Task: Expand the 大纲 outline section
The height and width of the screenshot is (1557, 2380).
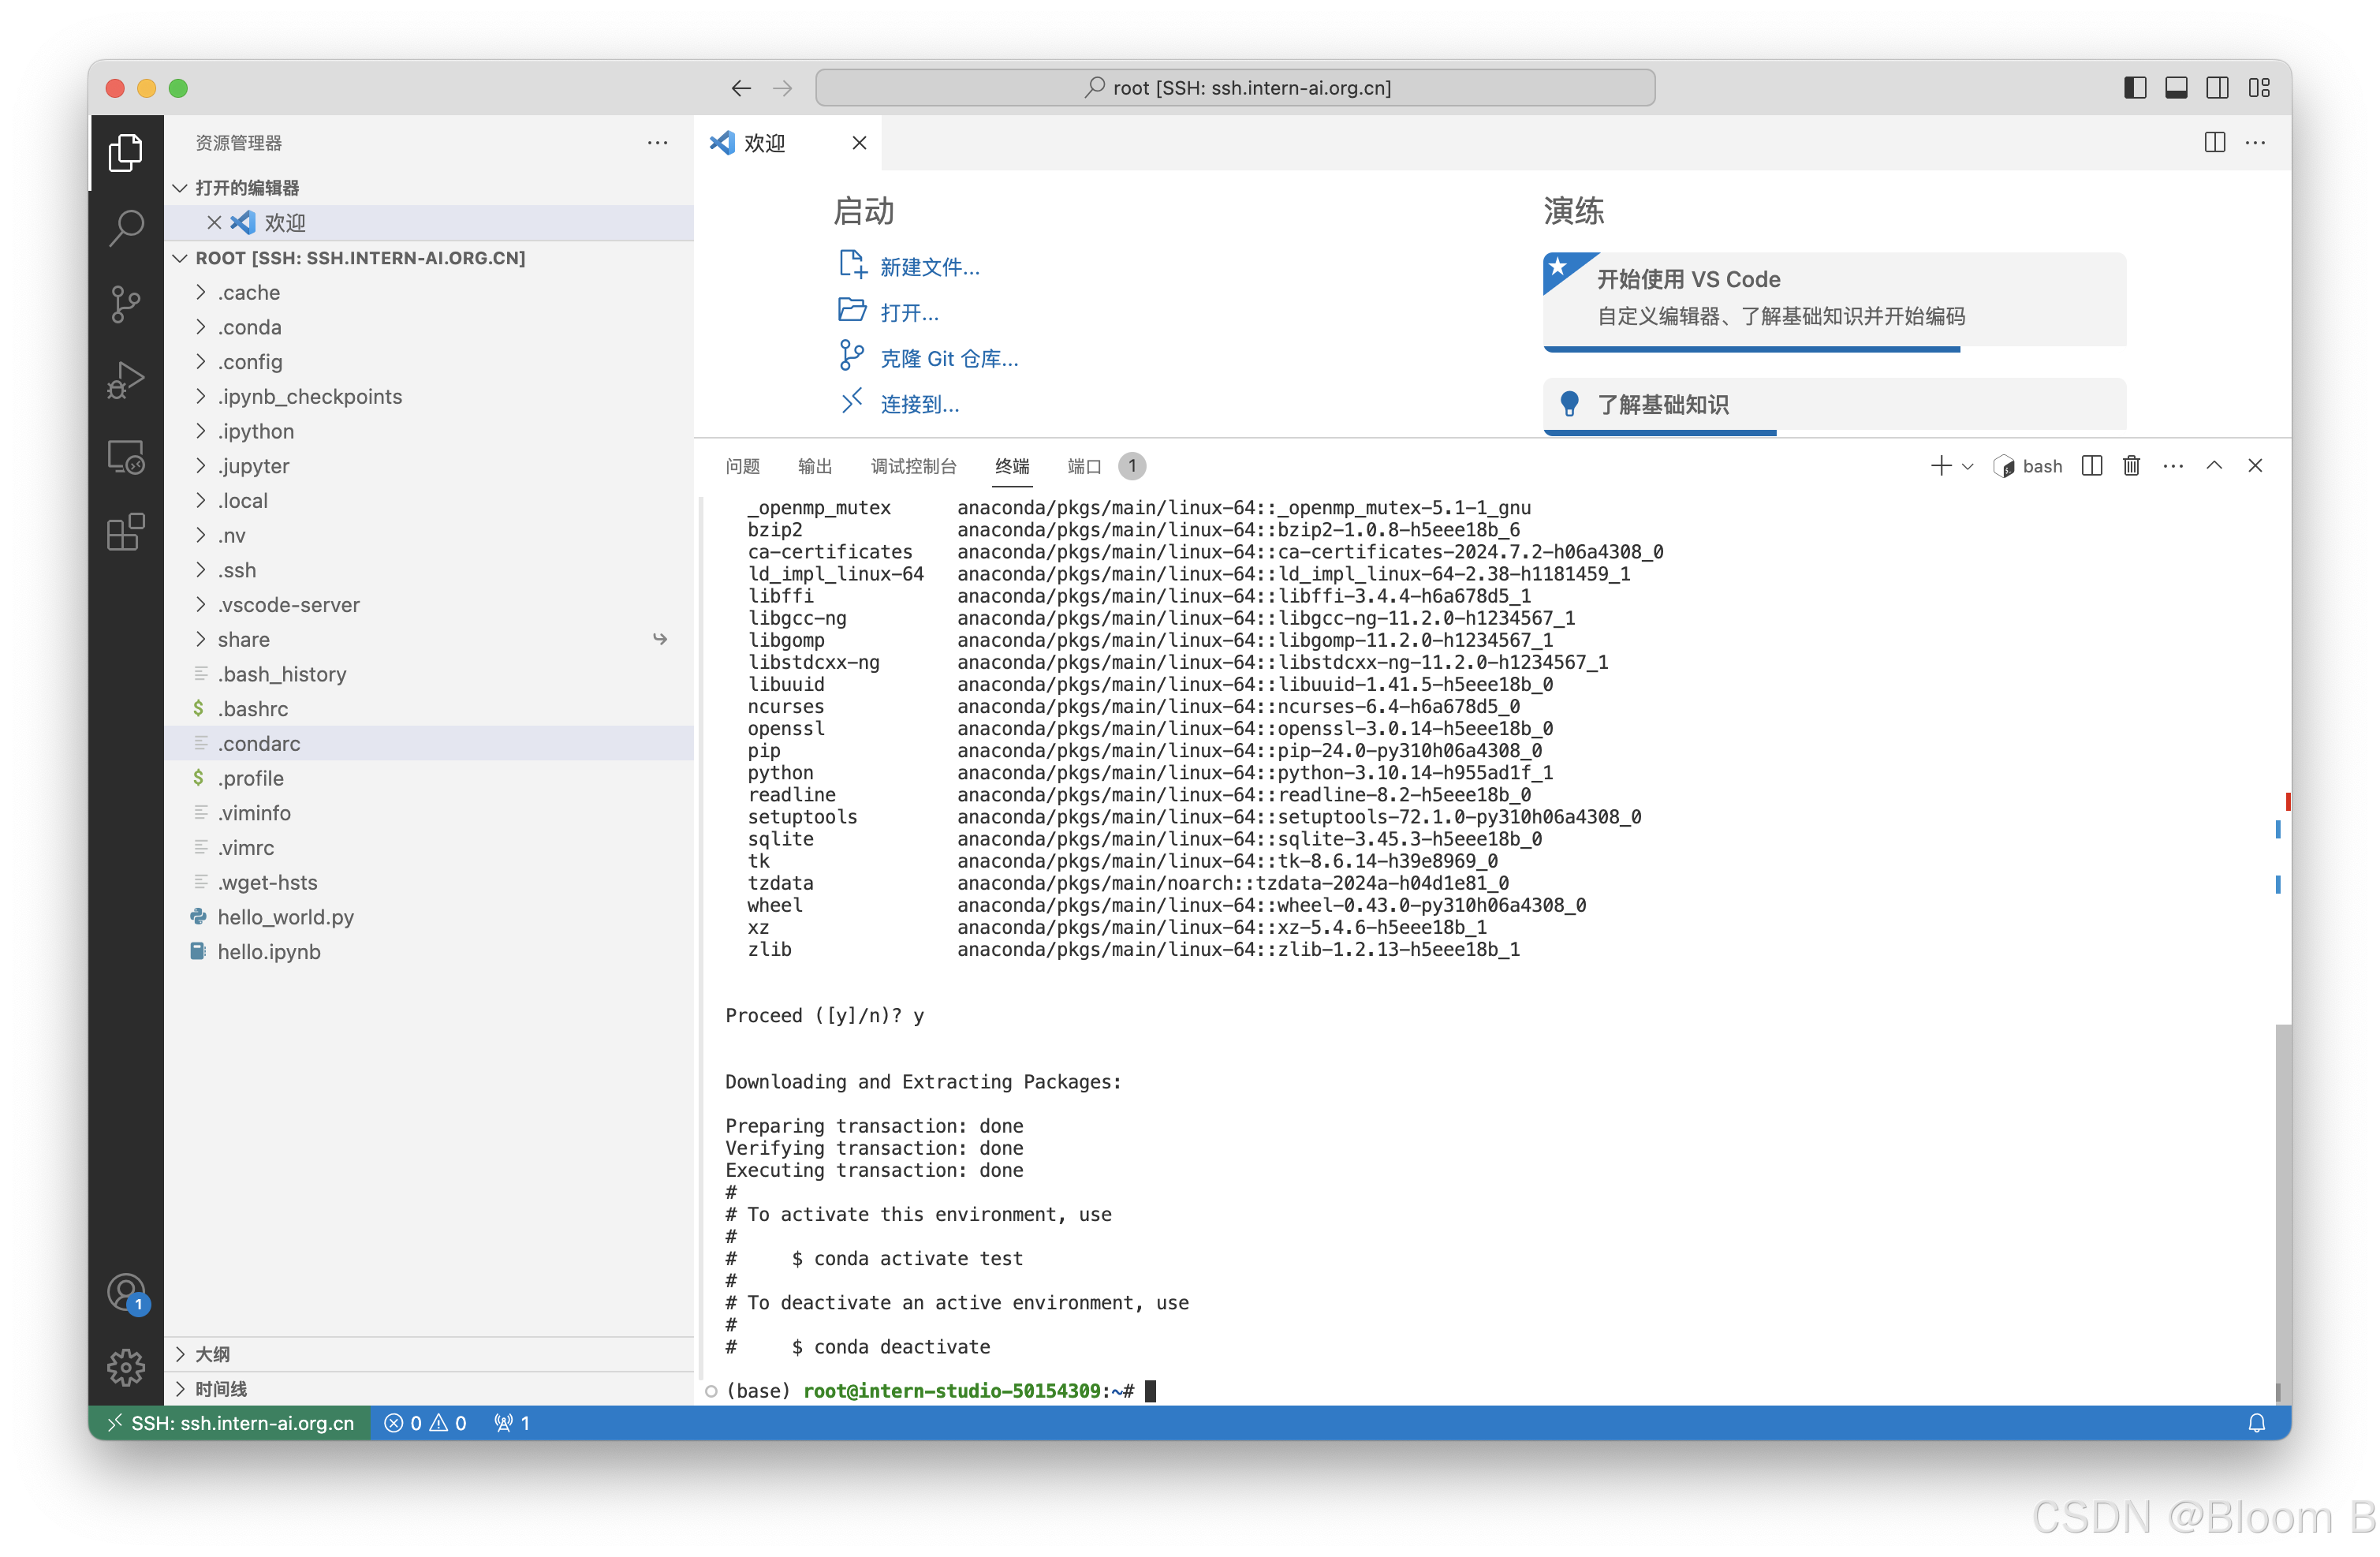Action: (x=212, y=1354)
